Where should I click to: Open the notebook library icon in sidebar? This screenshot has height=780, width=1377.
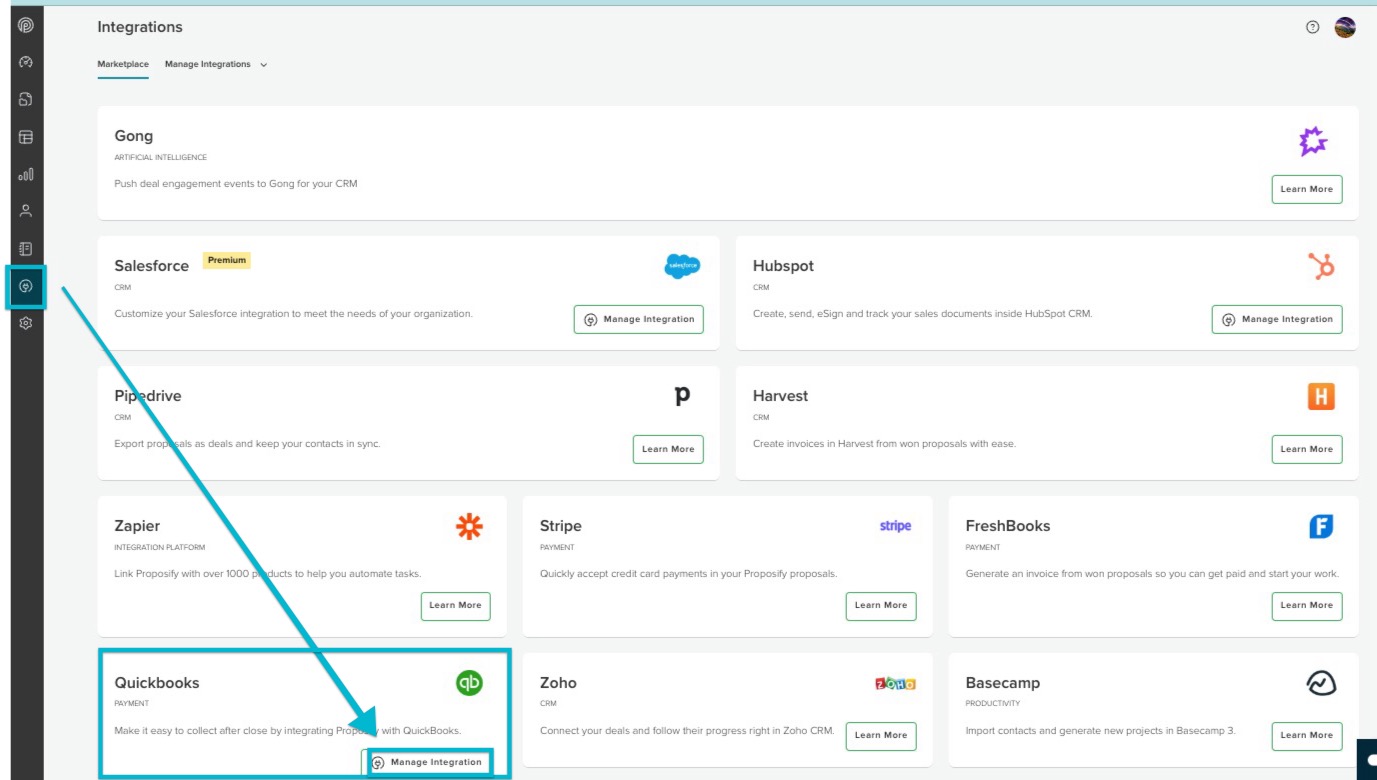pyautogui.click(x=26, y=248)
